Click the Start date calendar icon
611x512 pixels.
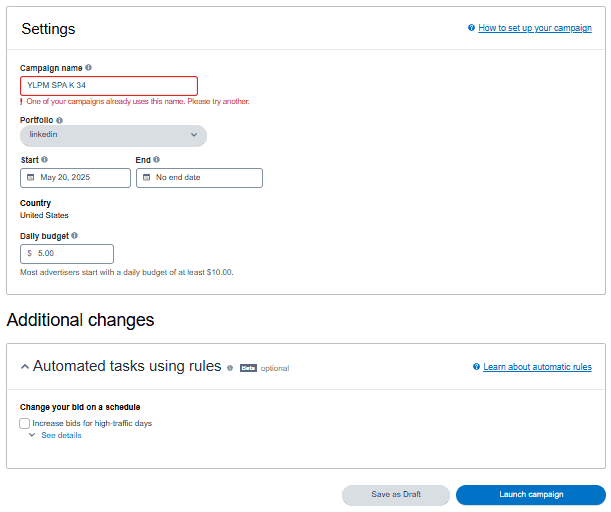(30, 178)
